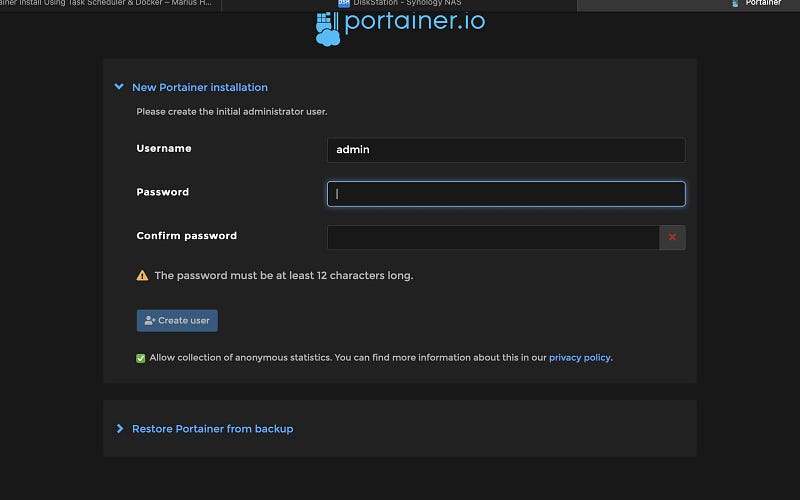Screen dimensions: 800x500
Task: Click the Confirm password label
Action: point(187,236)
